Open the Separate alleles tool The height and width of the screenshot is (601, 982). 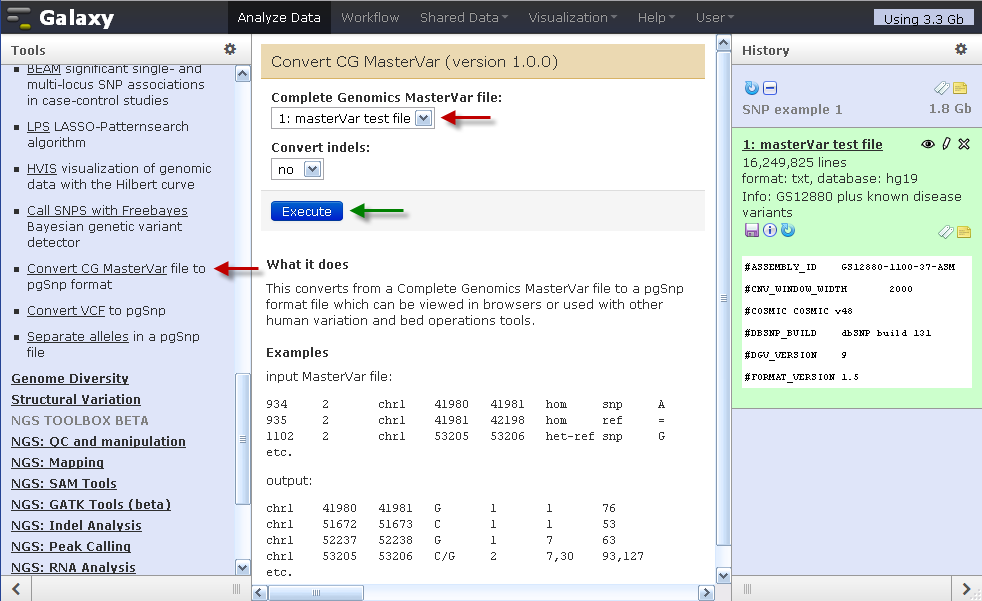pos(78,336)
